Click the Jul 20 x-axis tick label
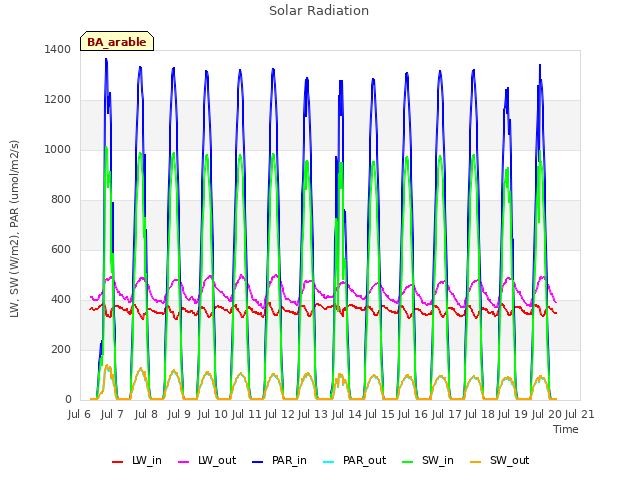This screenshot has width=640, height=480. click(x=547, y=414)
